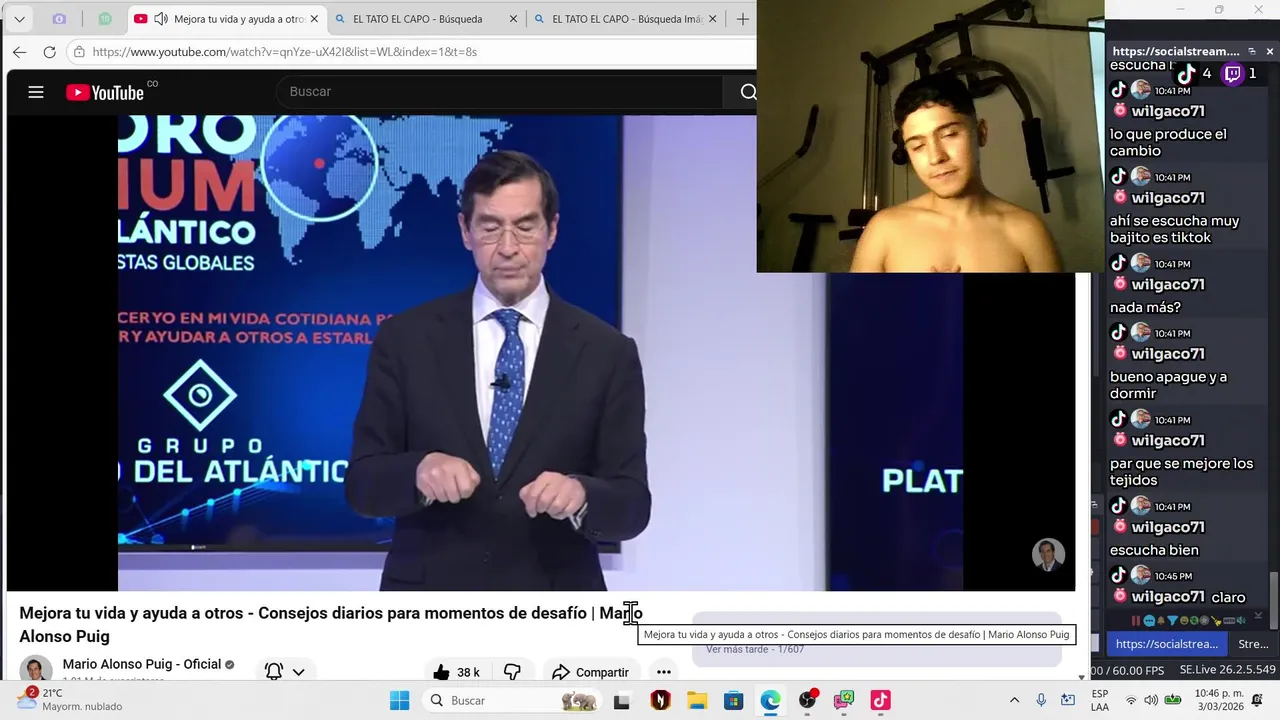Image resolution: width=1280 pixels, height=720 pixels.
Task: Click the blue chat bubble icon in chat toolbar
Action: 1149,621
